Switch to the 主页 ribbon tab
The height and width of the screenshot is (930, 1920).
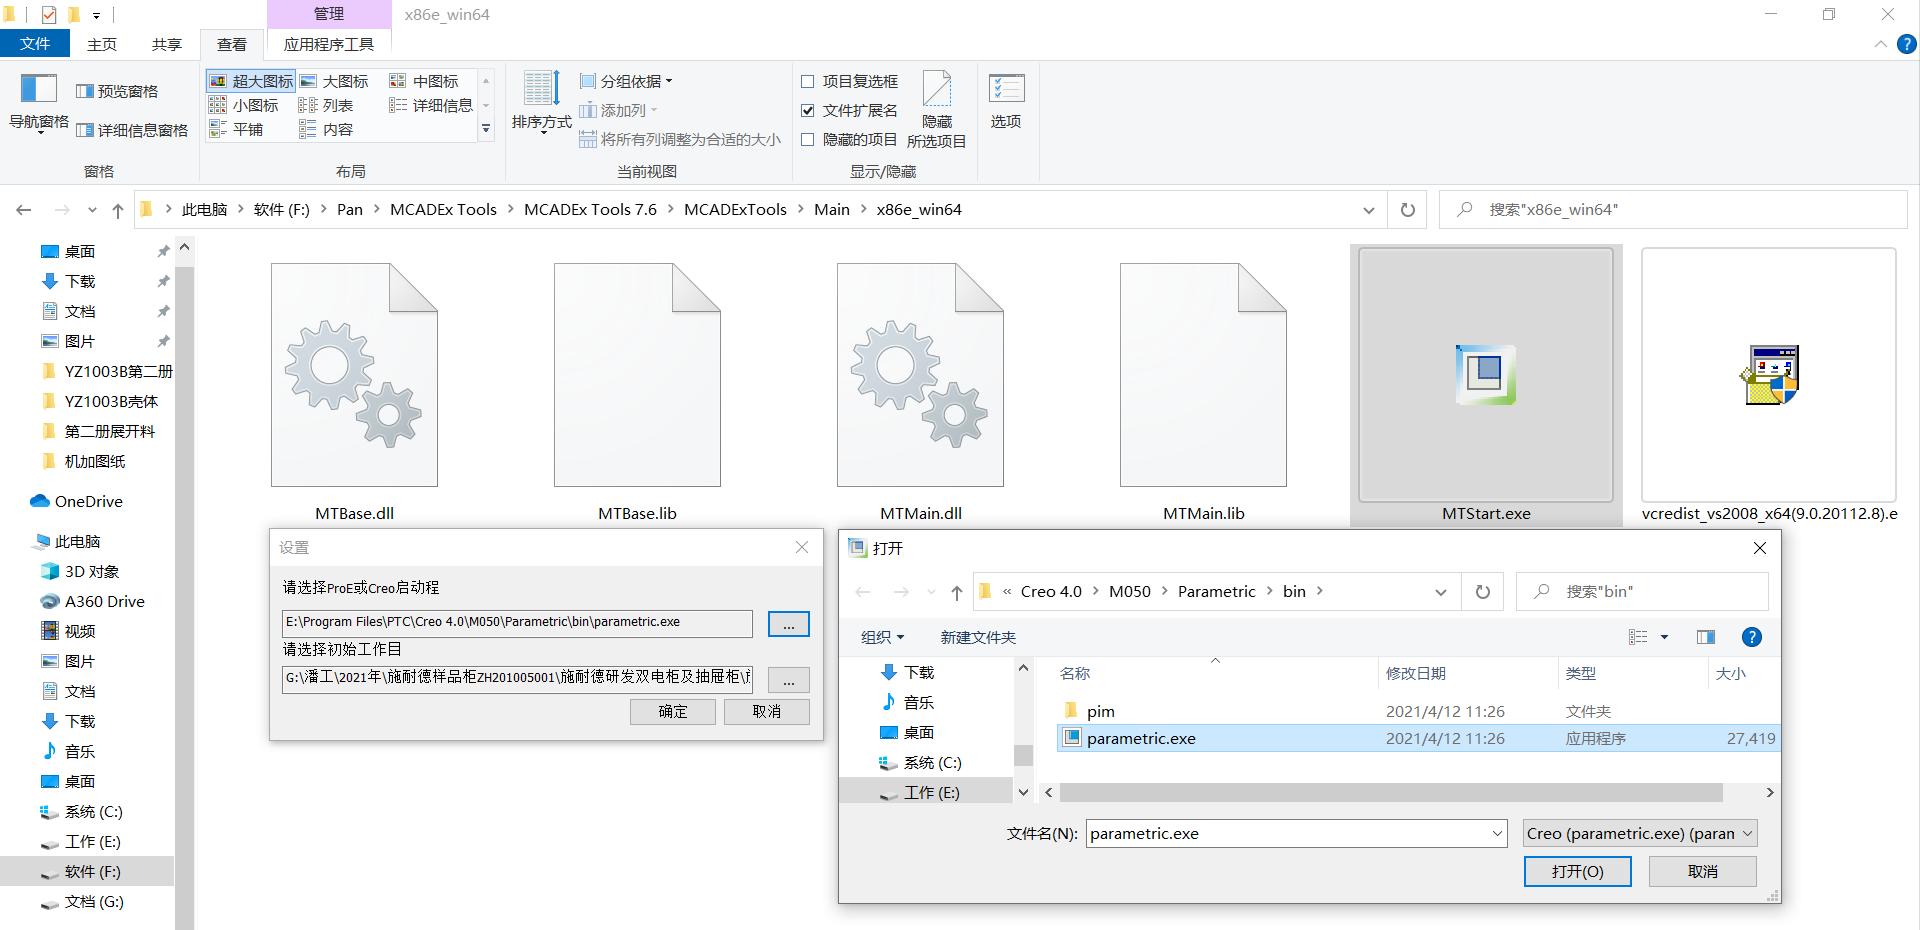point(101,44)
